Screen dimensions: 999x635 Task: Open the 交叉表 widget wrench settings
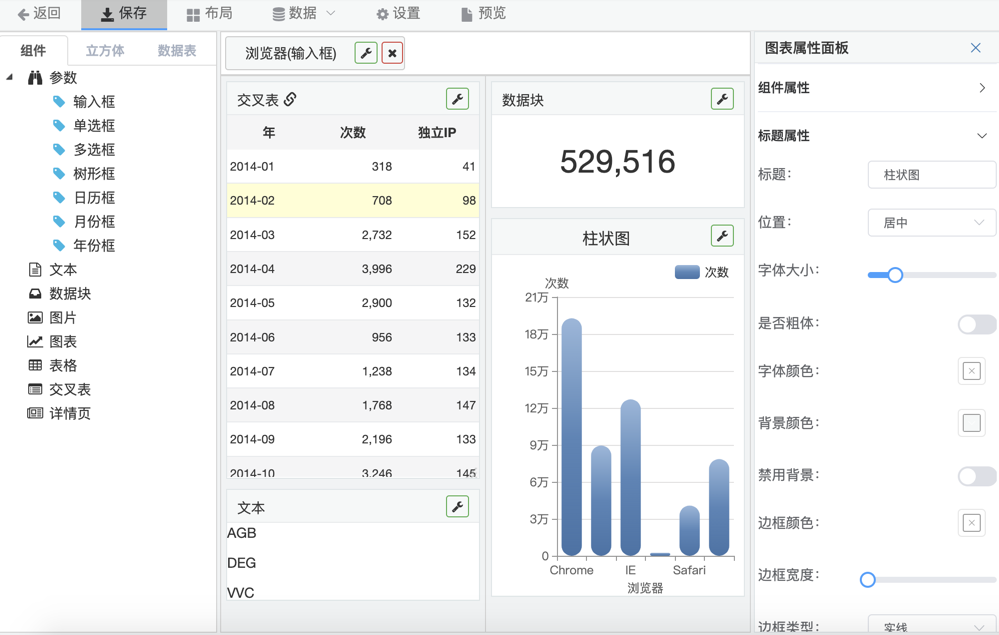click(457, 99)
